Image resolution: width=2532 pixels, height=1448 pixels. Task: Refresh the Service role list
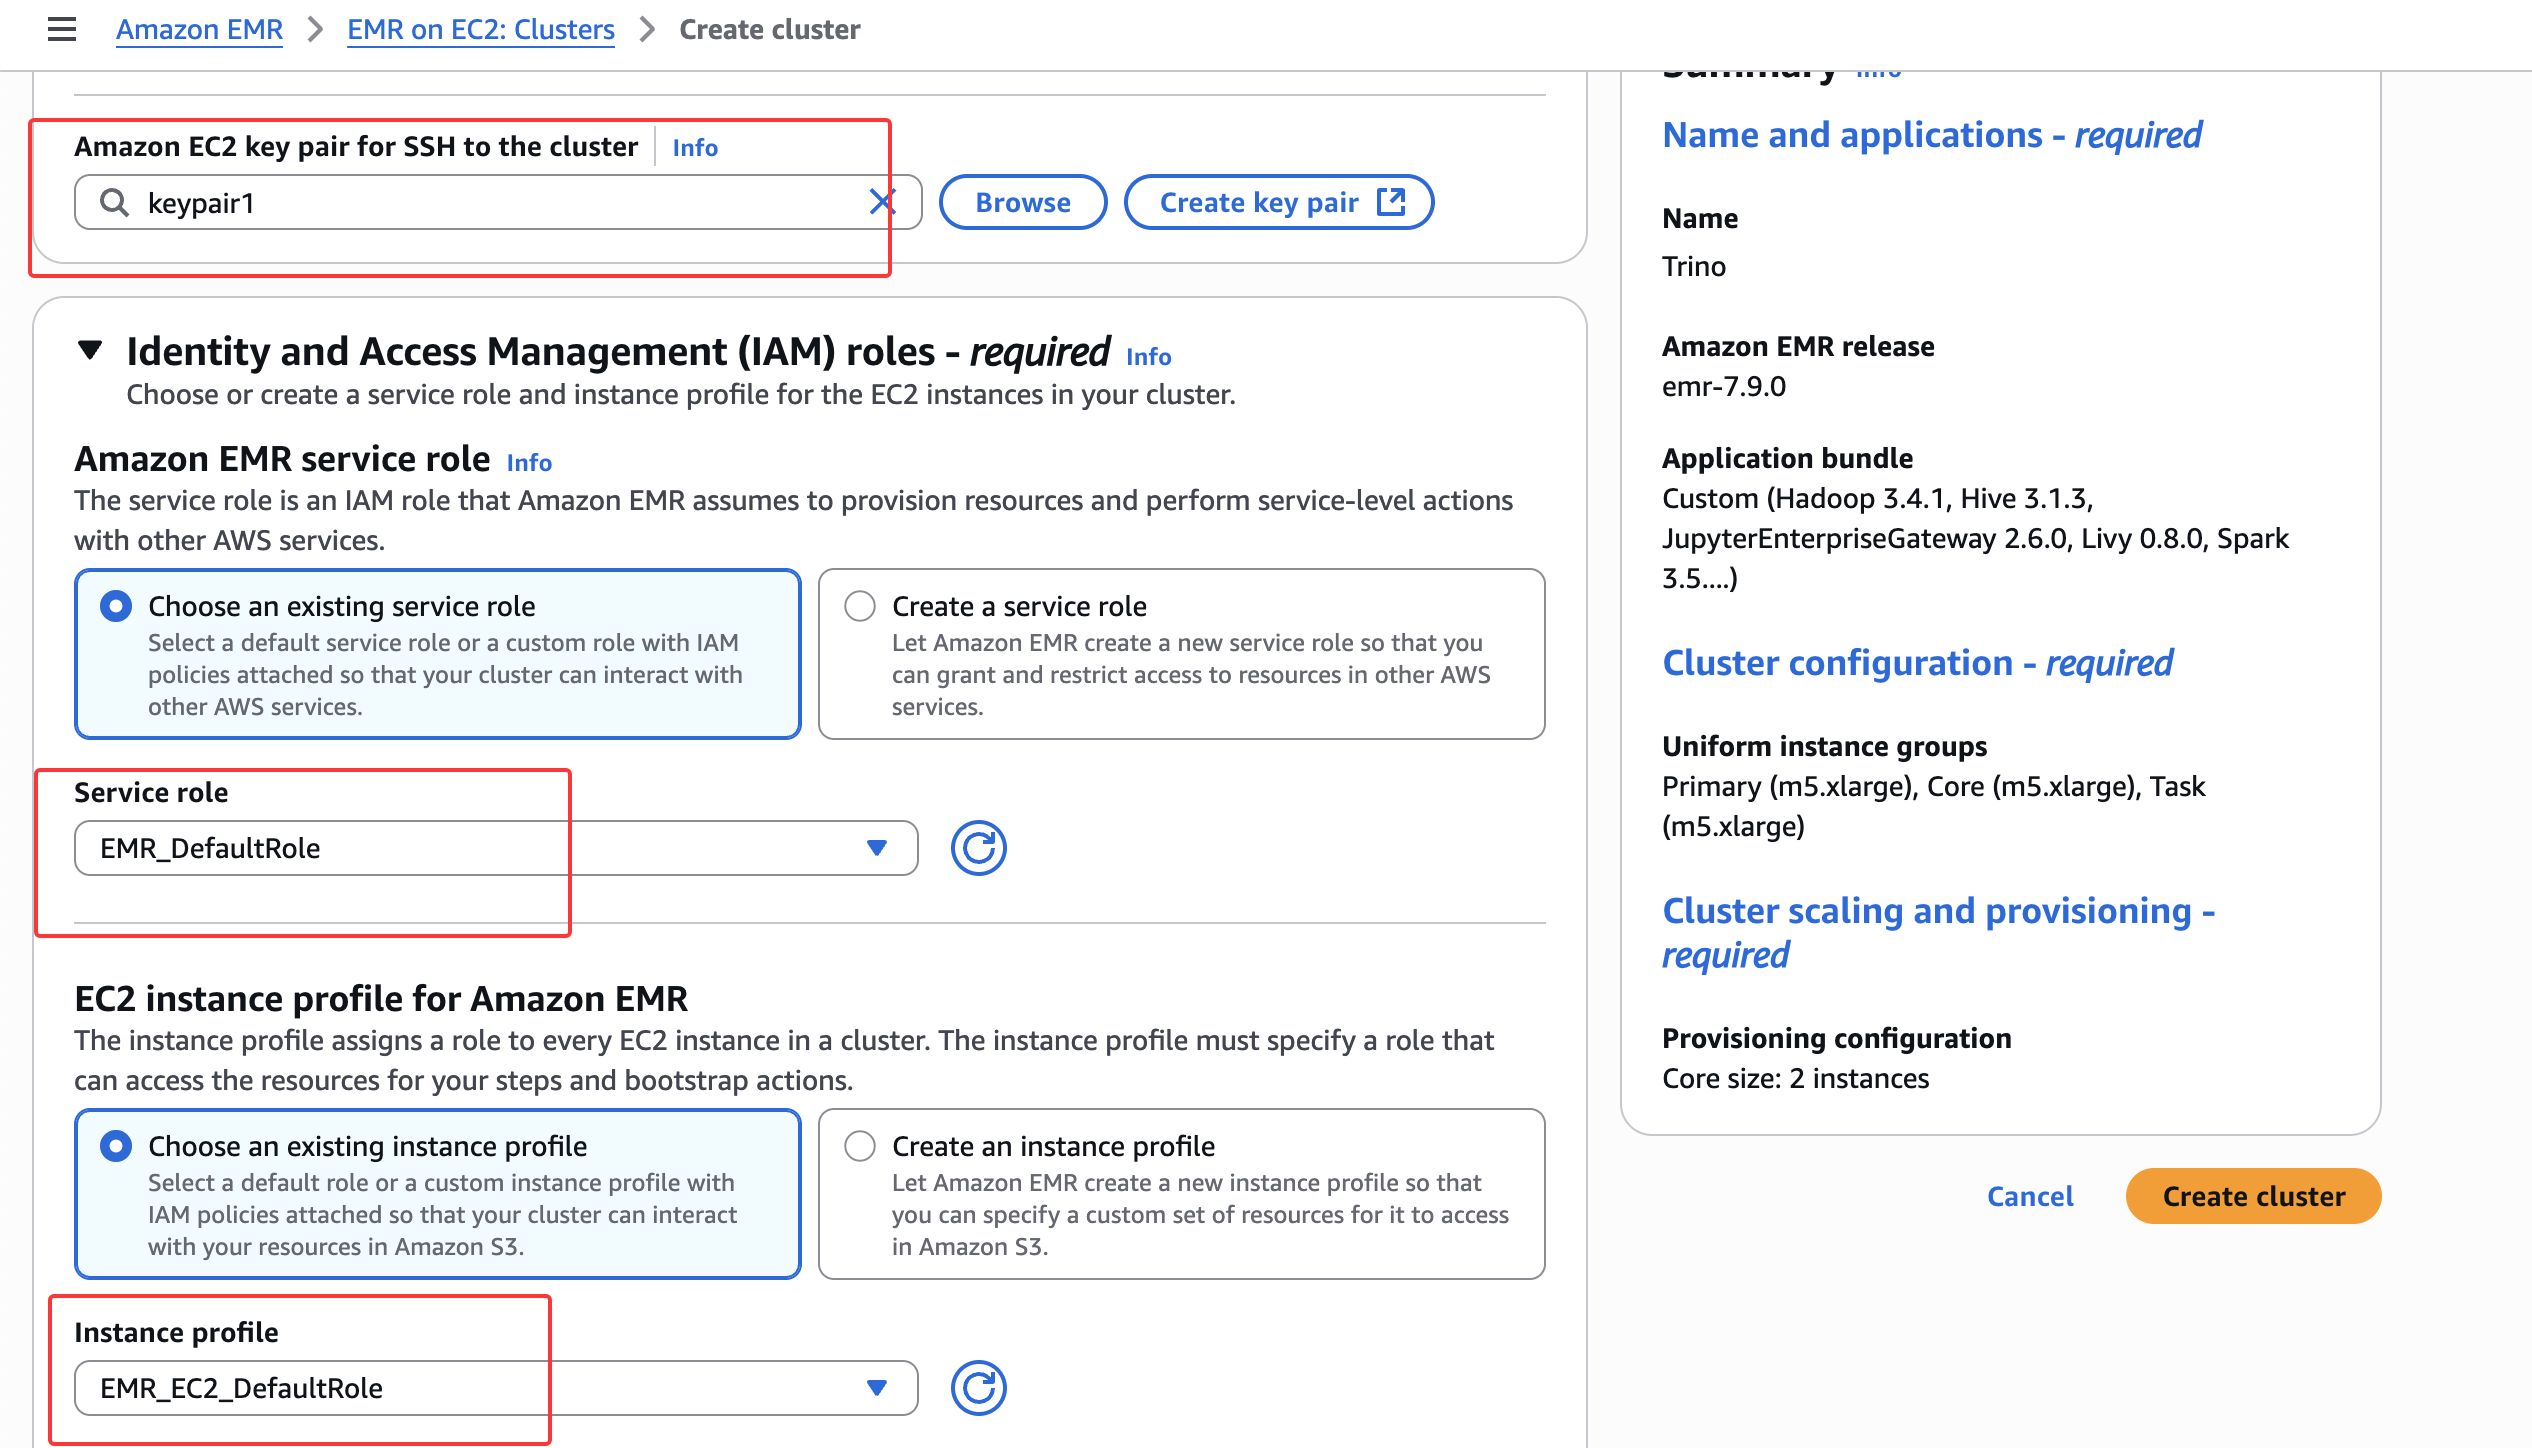[x=978, y=848]
